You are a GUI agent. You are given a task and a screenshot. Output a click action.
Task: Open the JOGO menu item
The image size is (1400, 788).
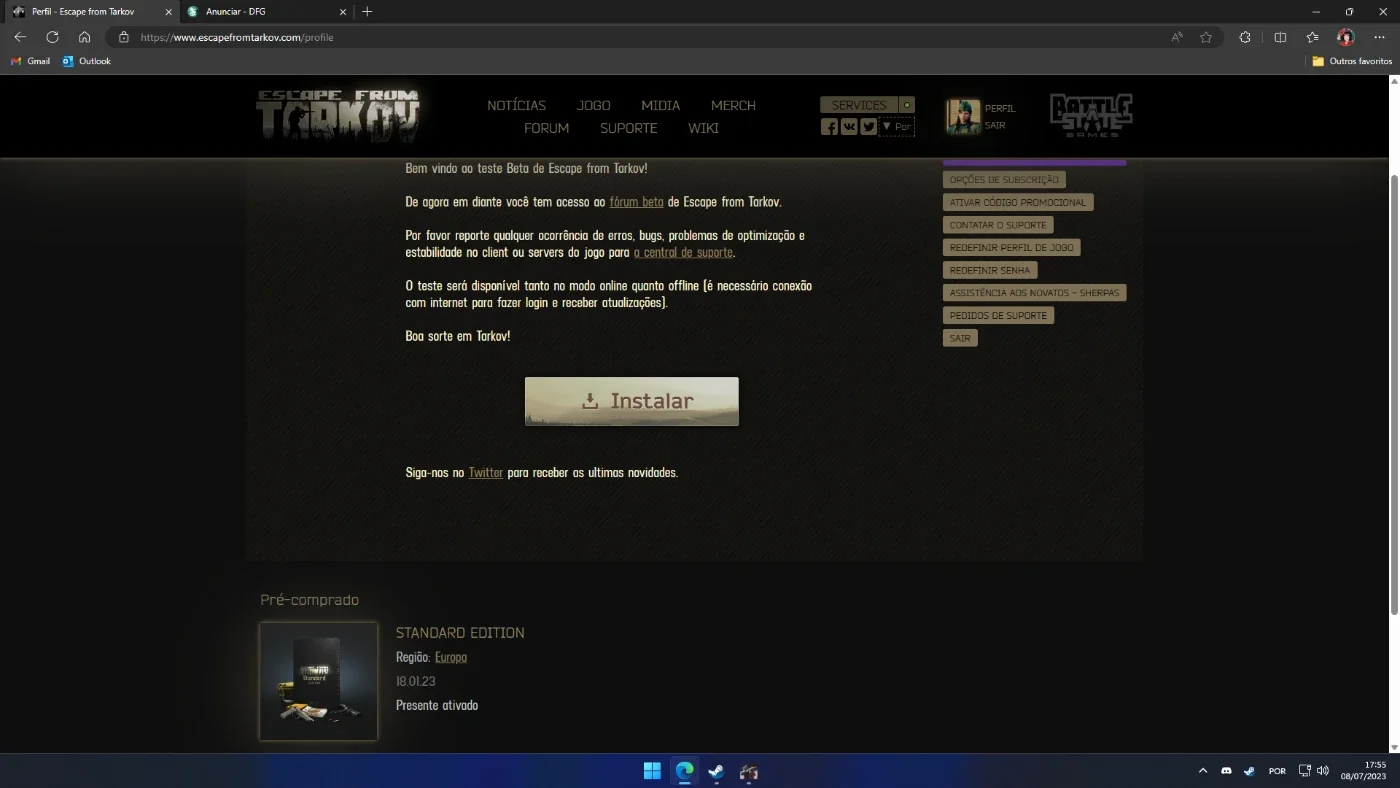click(x=593, y=105)
